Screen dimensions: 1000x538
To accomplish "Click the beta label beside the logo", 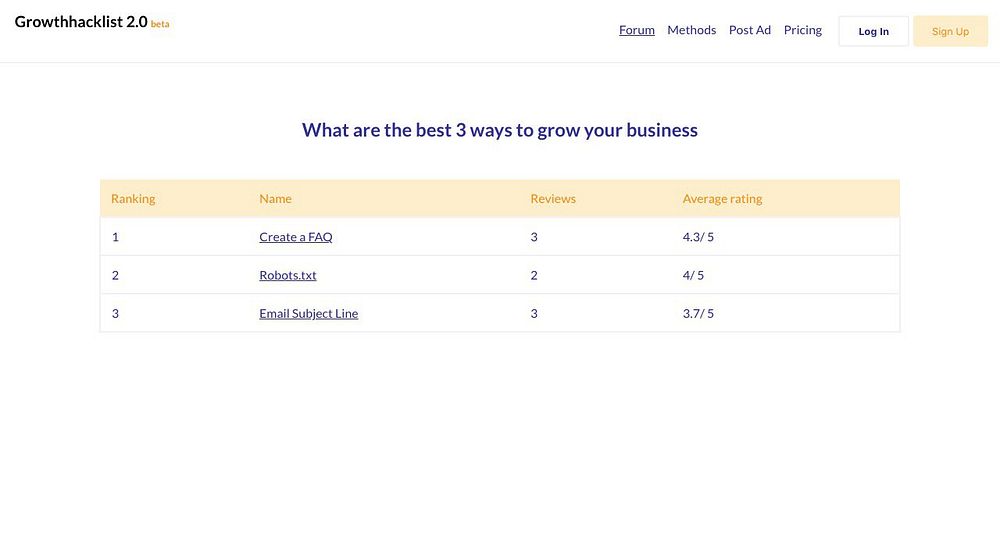I will 160,24.
